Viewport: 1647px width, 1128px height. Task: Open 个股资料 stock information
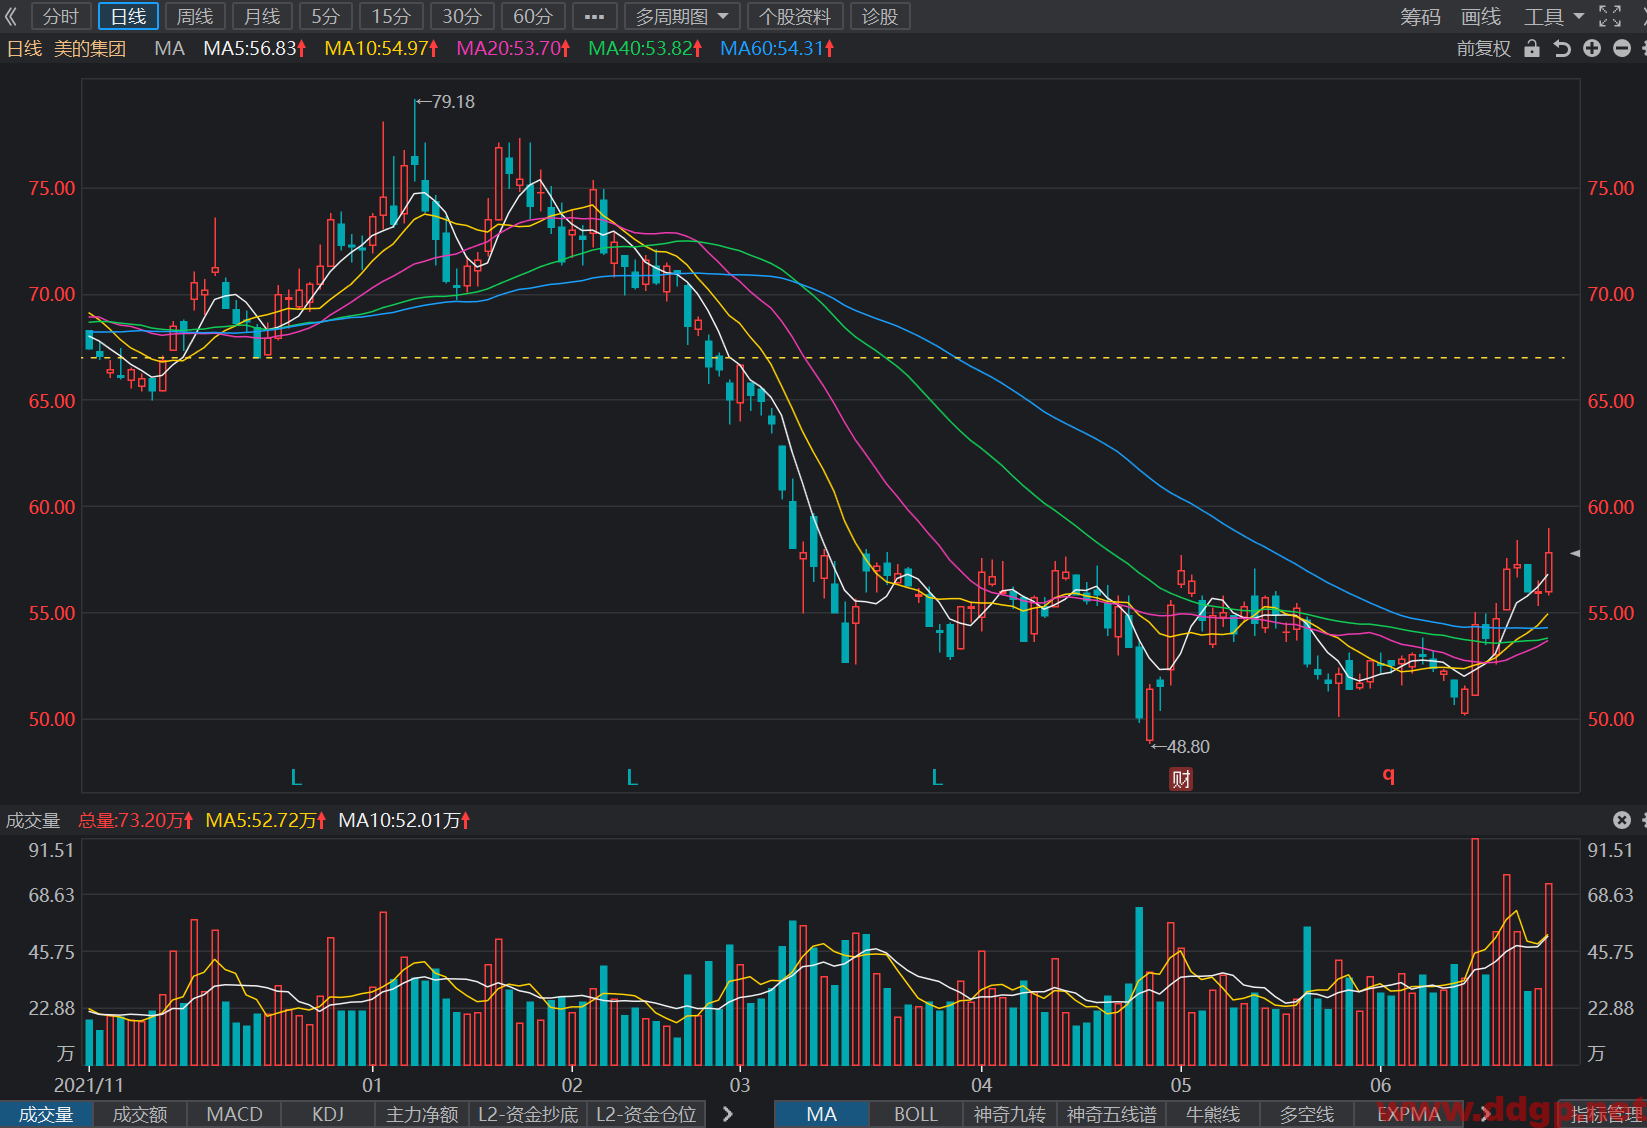point(795,16)
